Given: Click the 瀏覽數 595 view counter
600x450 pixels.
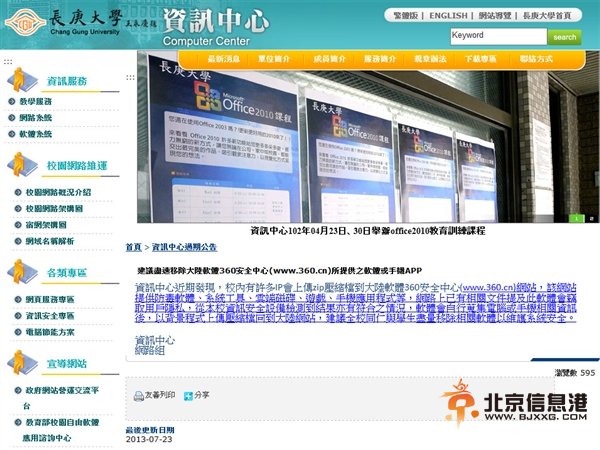Looking at the screenshot, I should 575,373.
